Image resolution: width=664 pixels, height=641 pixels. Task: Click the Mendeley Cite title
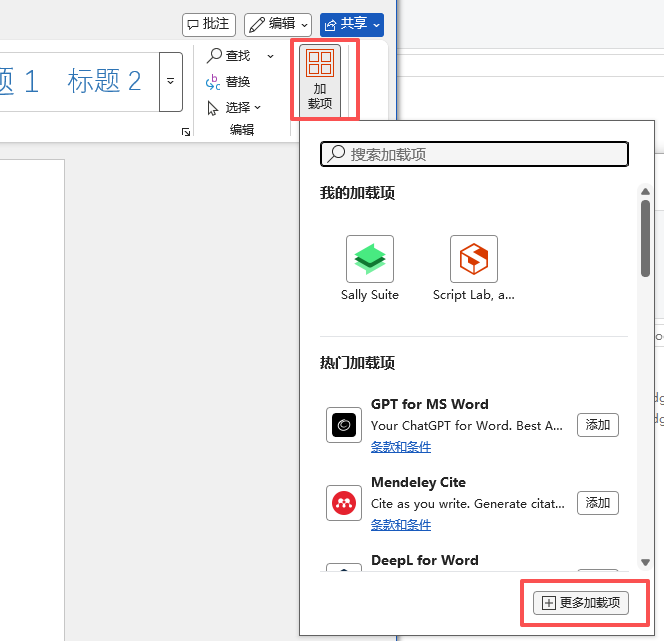(x=418, y=482)
